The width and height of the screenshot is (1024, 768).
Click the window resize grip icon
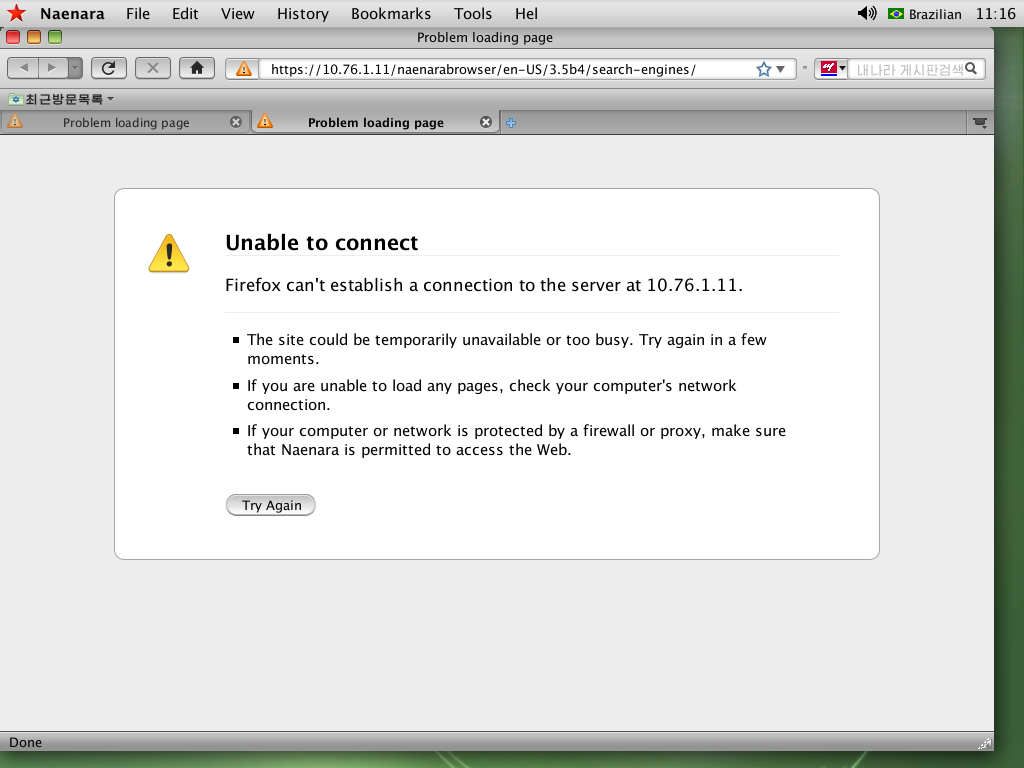pyautogui.click(x=985, y=743)
